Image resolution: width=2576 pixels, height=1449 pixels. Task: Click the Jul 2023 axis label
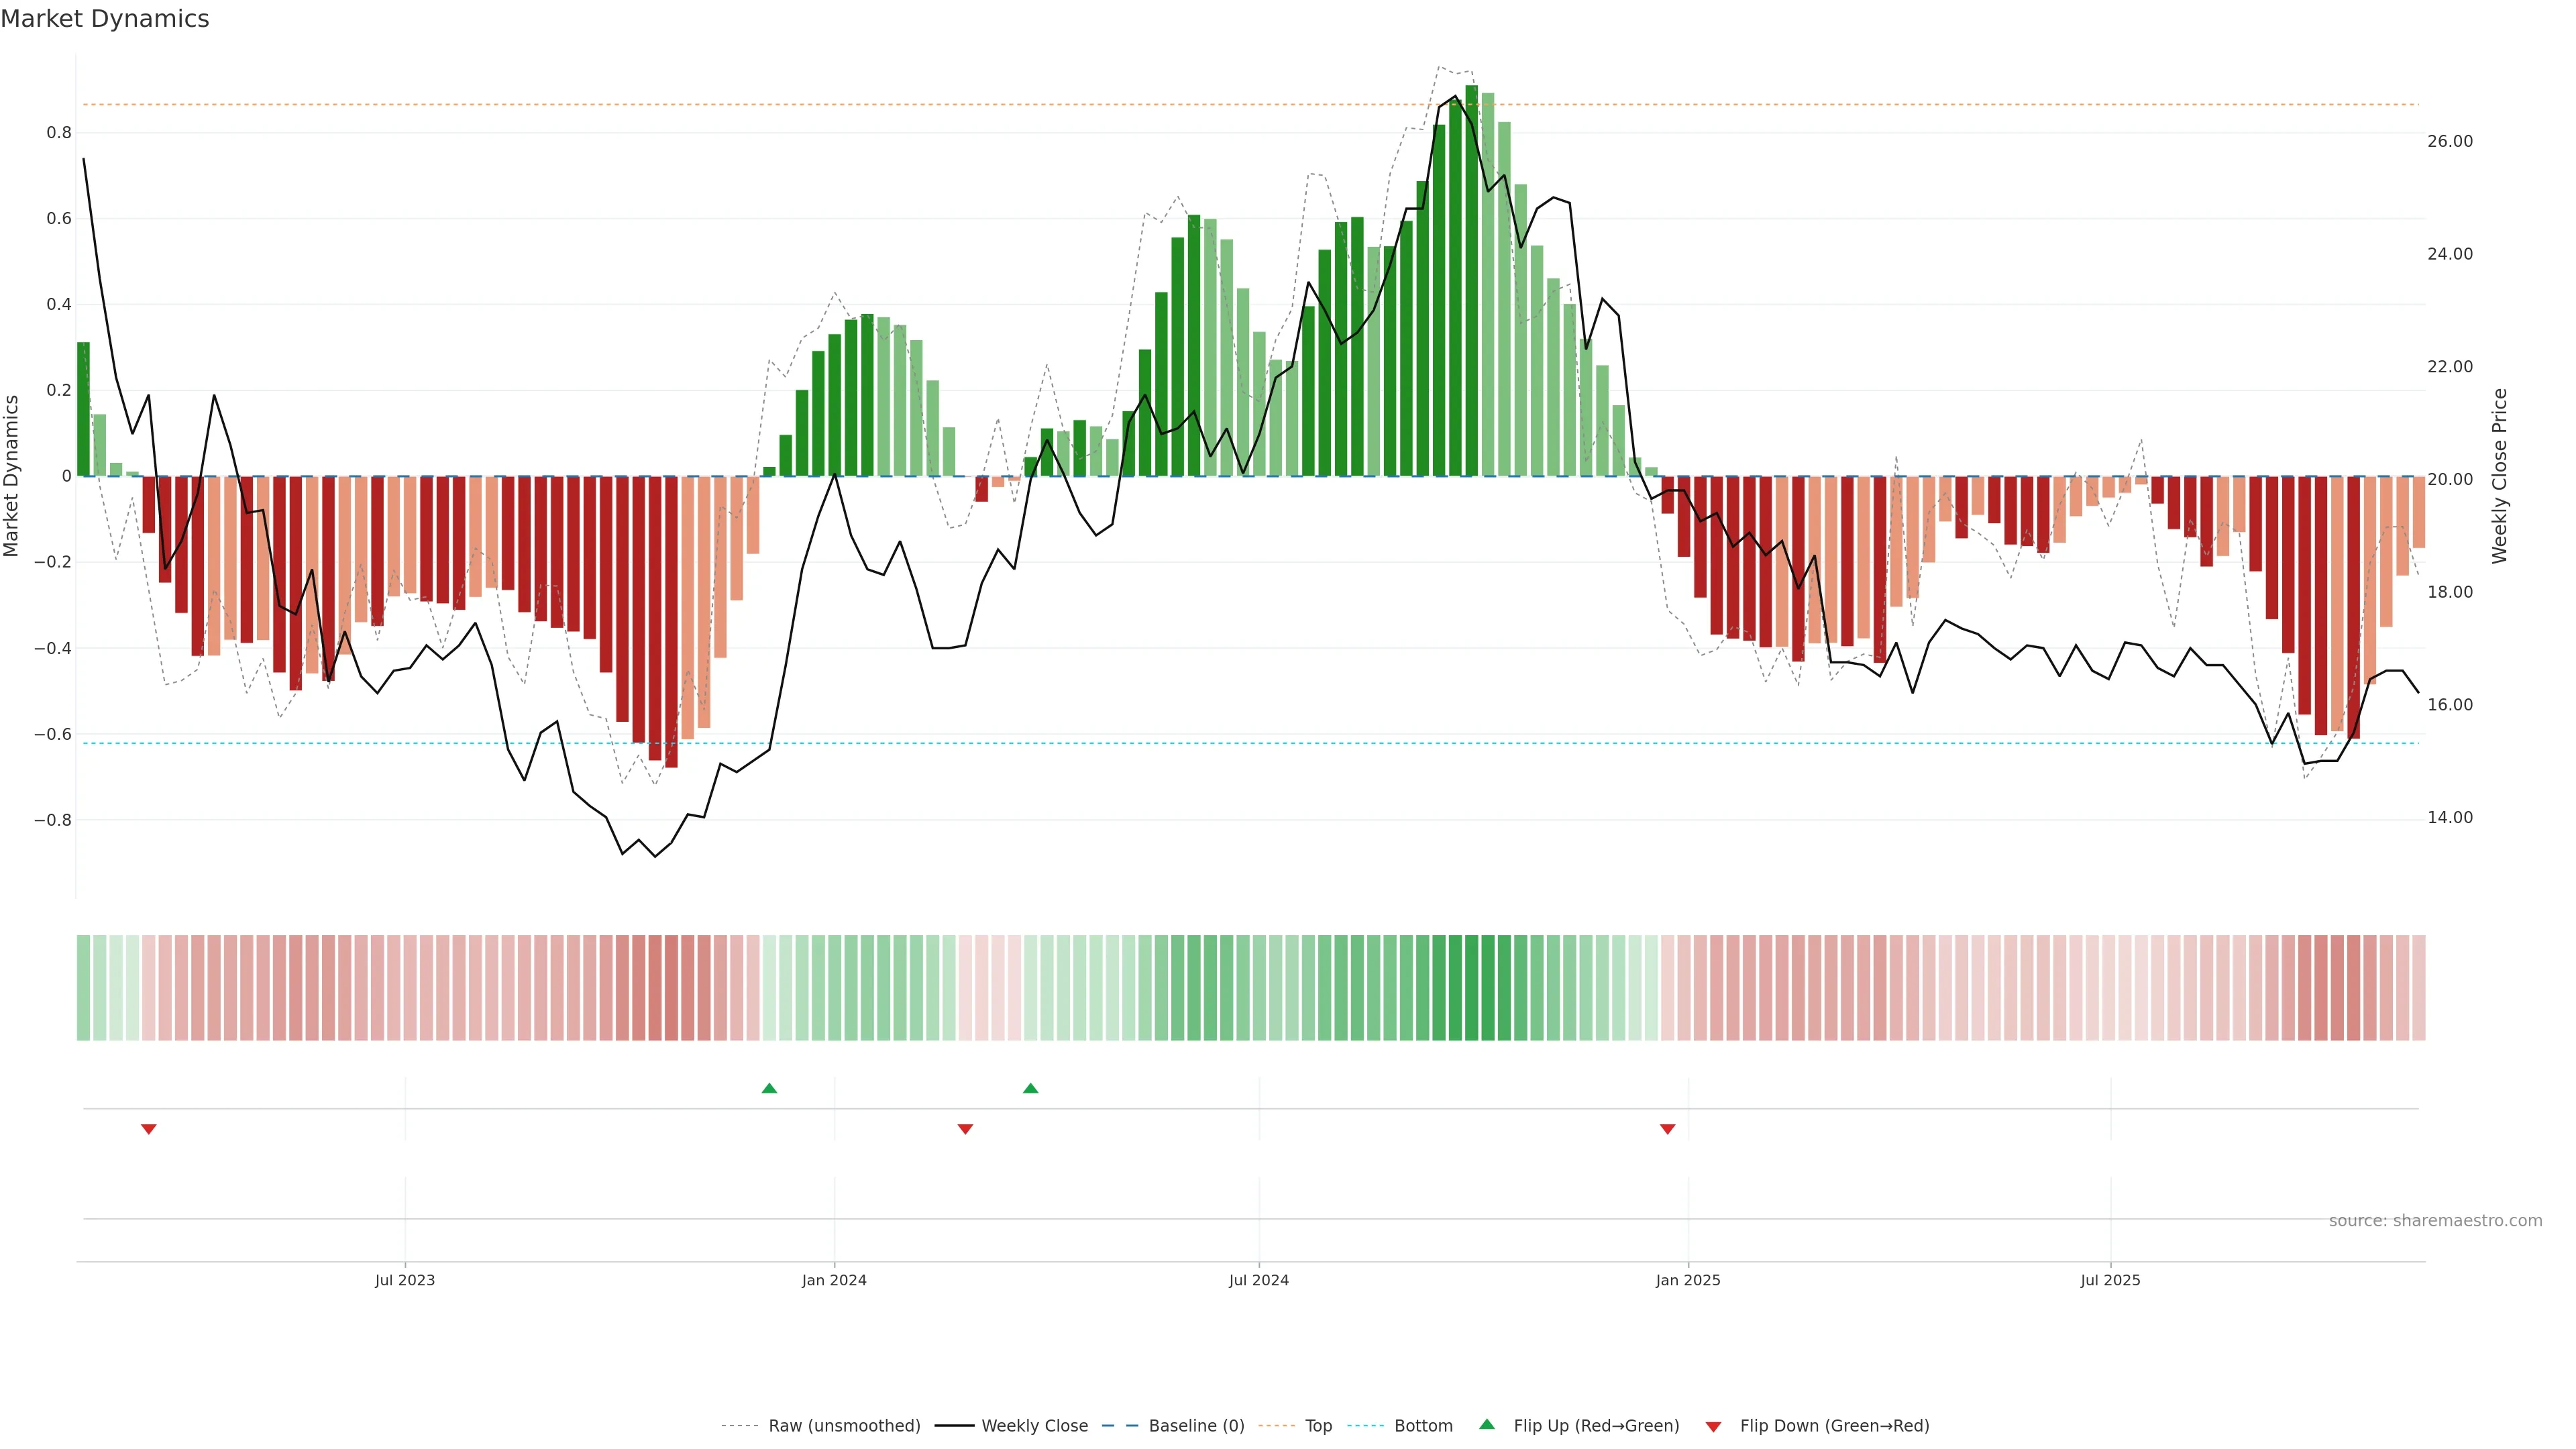405,1280
